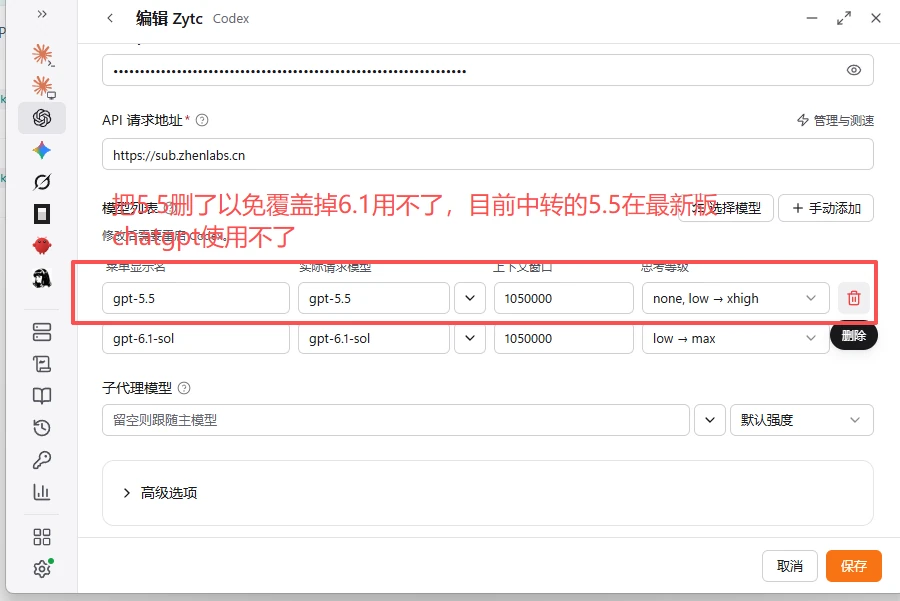
Task: Click the https://sub.zhenlabs.cn address field
Action: pos(488,154)
